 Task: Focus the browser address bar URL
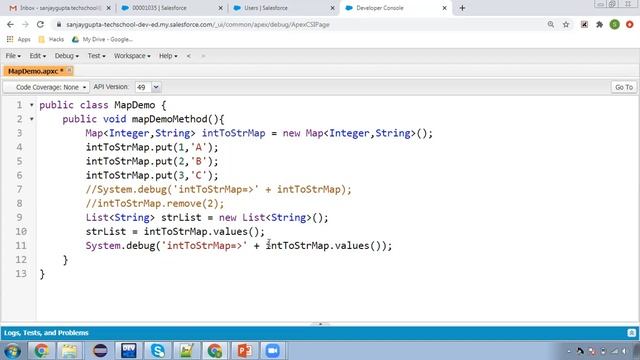click(198, 24)
